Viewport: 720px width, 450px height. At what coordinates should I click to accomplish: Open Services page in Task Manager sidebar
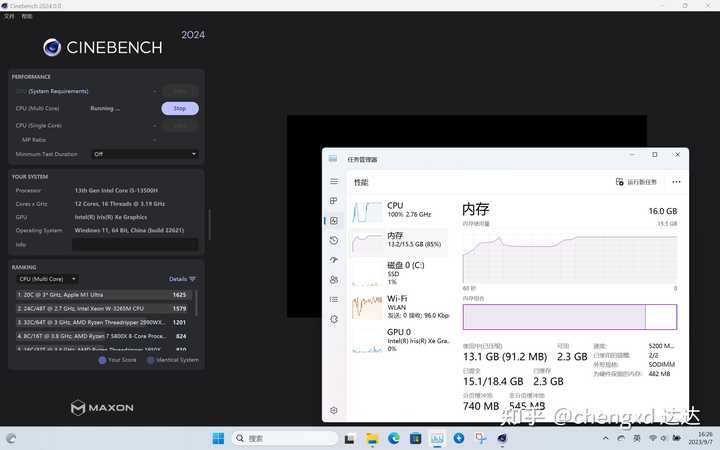tap(334, 319)
